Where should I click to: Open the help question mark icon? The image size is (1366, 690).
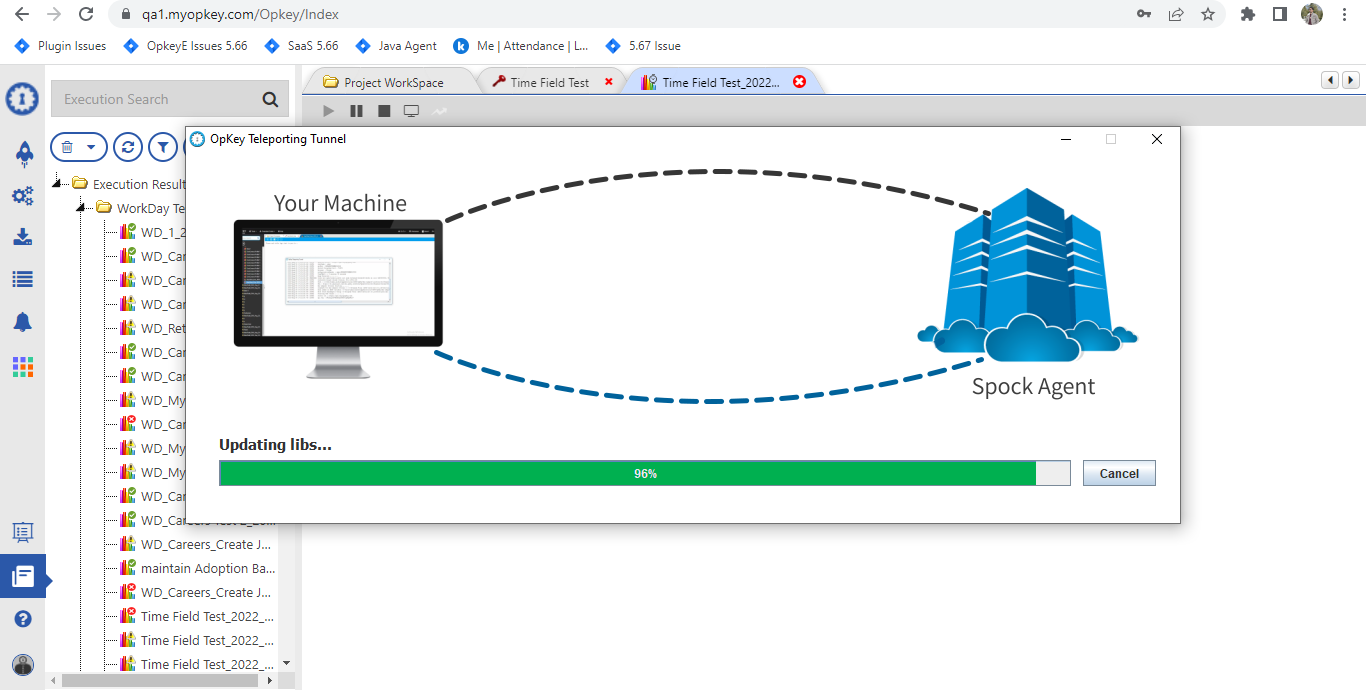point(22,619)
